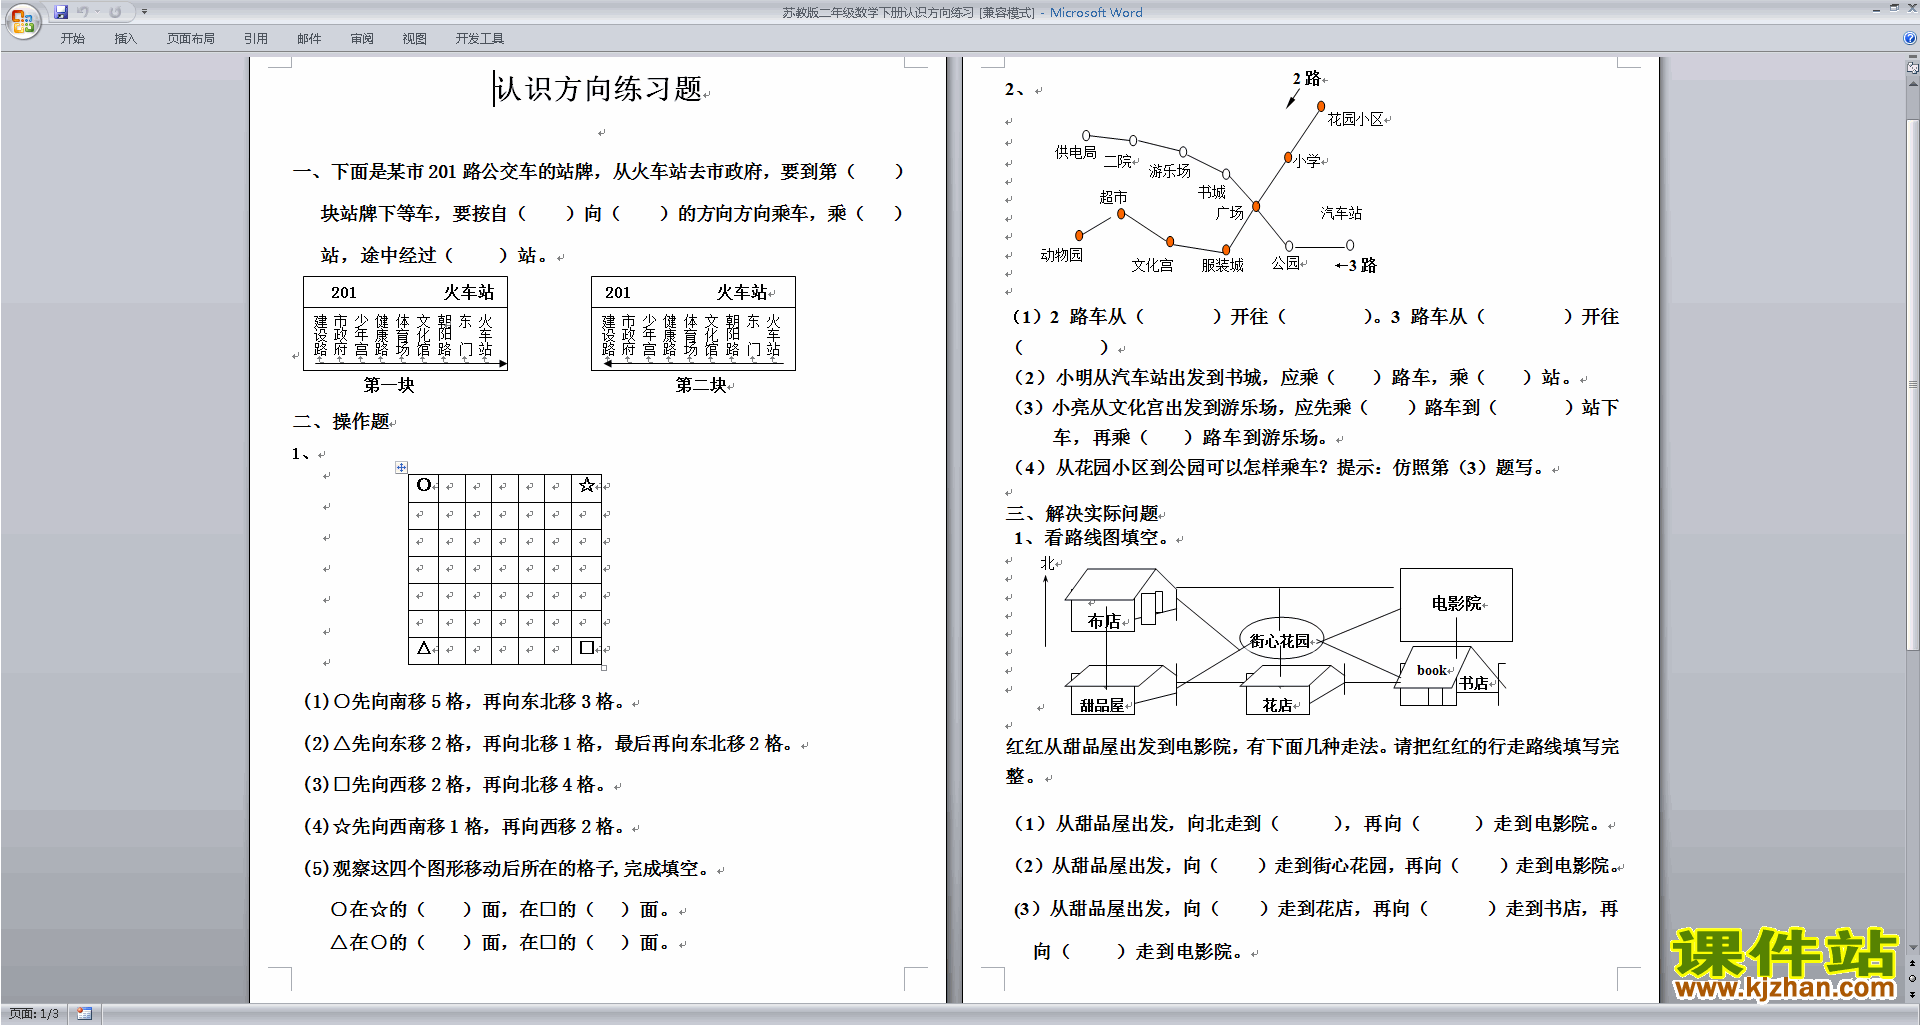
Task: Click the Previous Page double-arrow button
Action: [x=1913, y=964]
